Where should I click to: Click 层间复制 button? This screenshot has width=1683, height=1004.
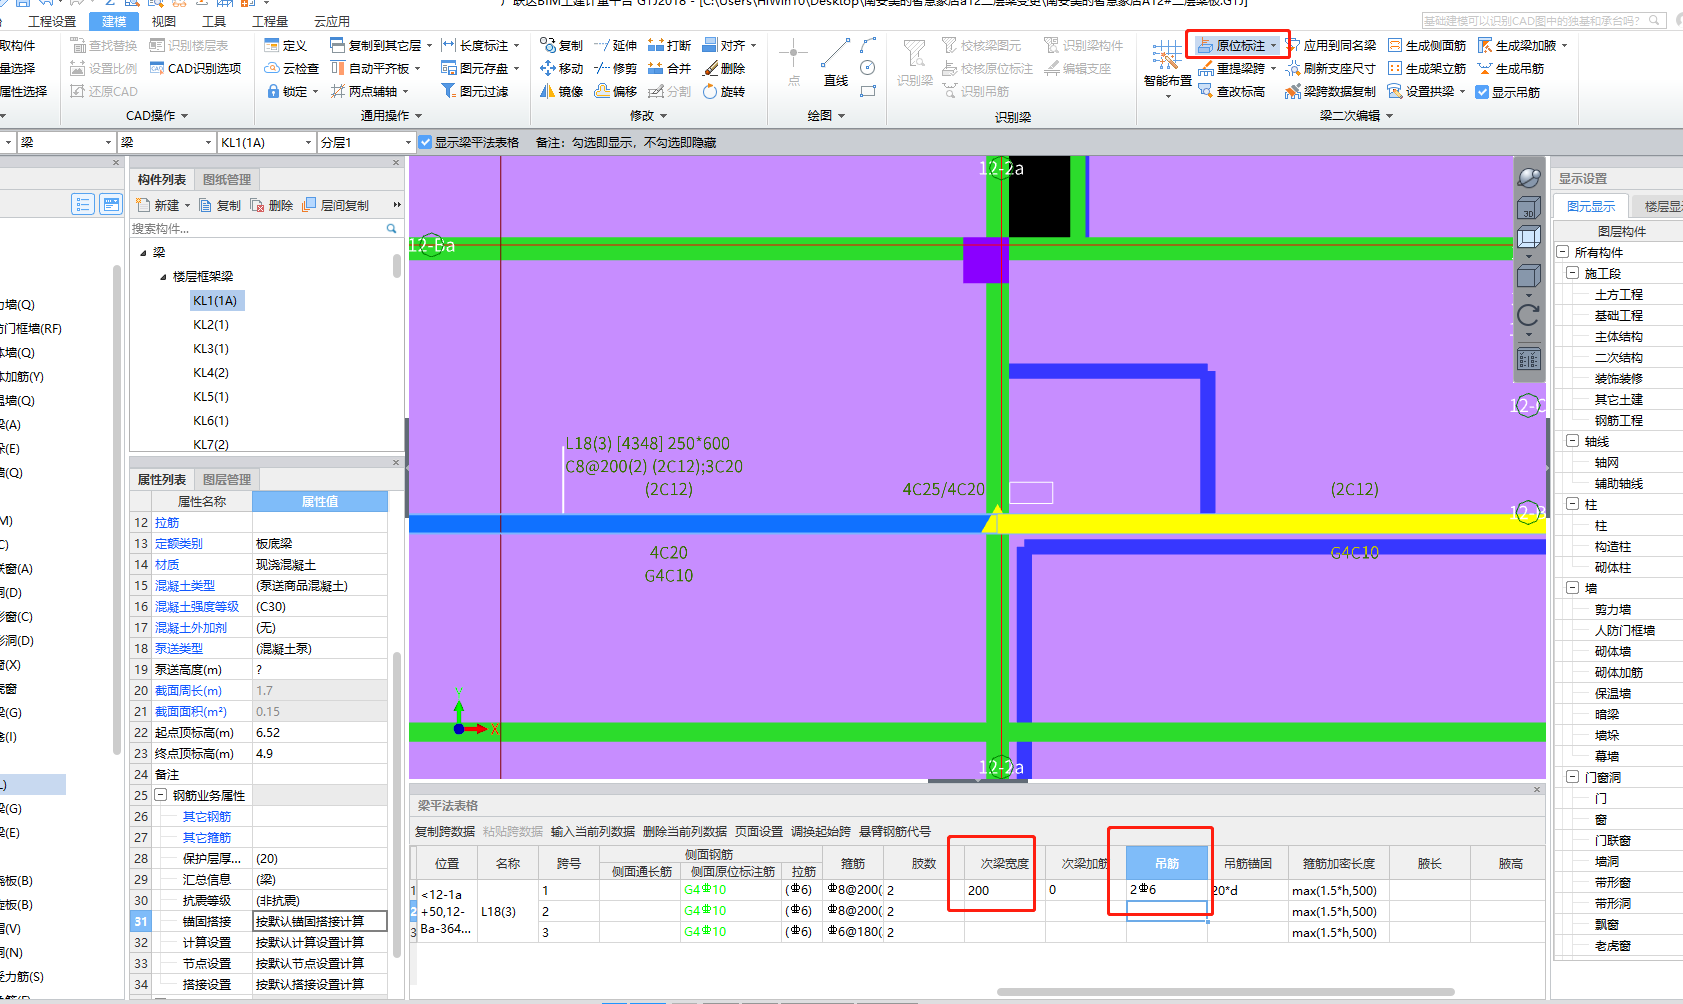point(336,205)
